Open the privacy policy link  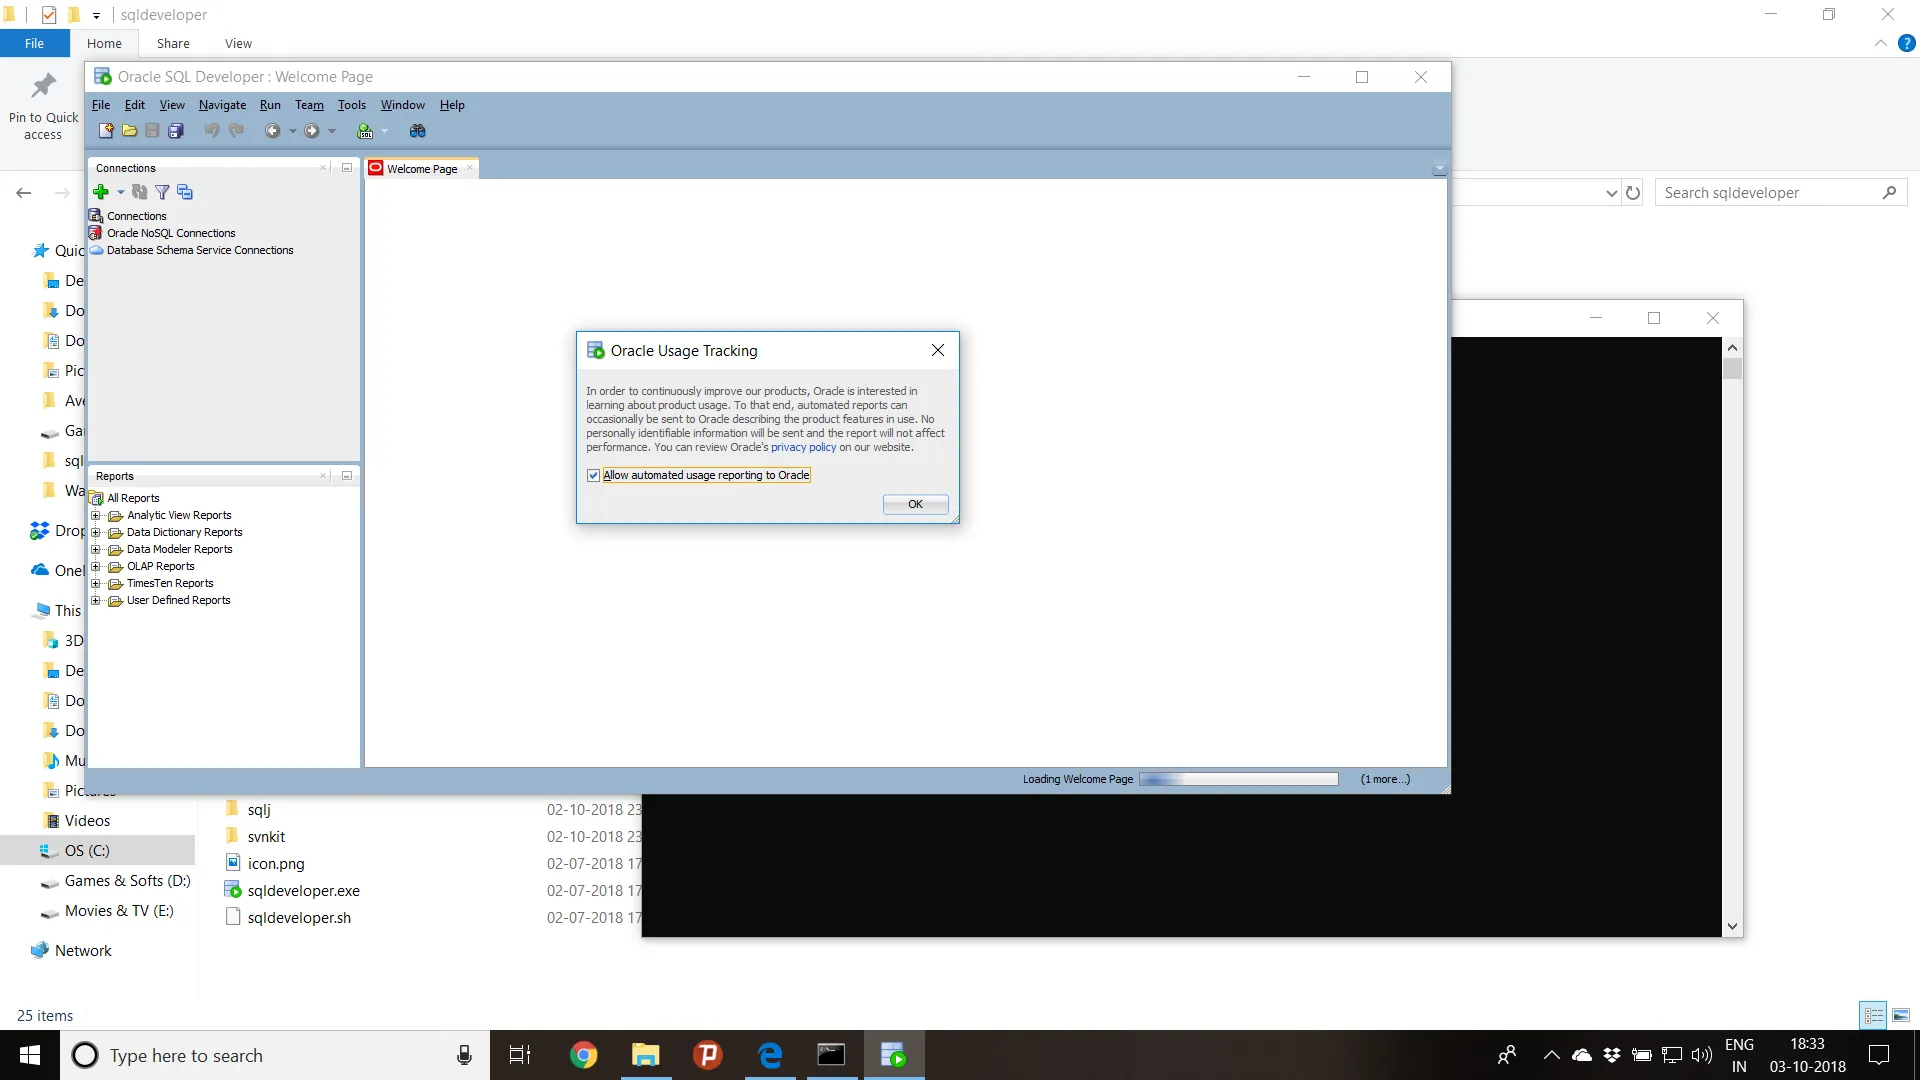(x=803, y=447)
